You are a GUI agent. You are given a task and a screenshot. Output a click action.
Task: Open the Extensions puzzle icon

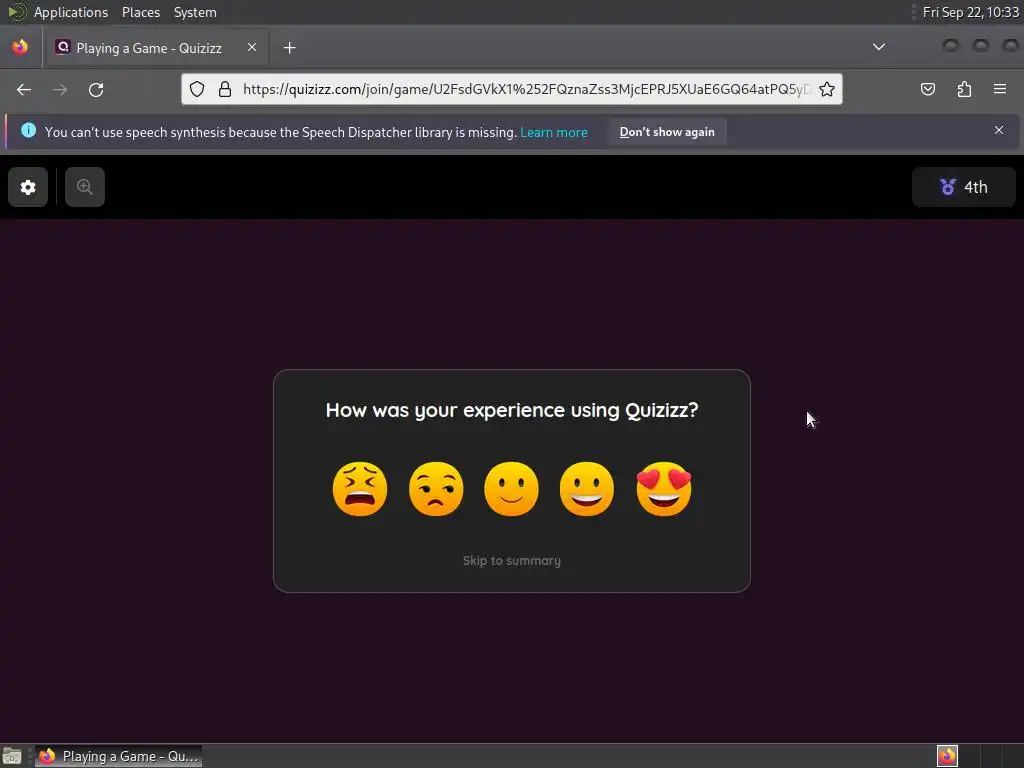pyautogui.click(x=964, y=89)
